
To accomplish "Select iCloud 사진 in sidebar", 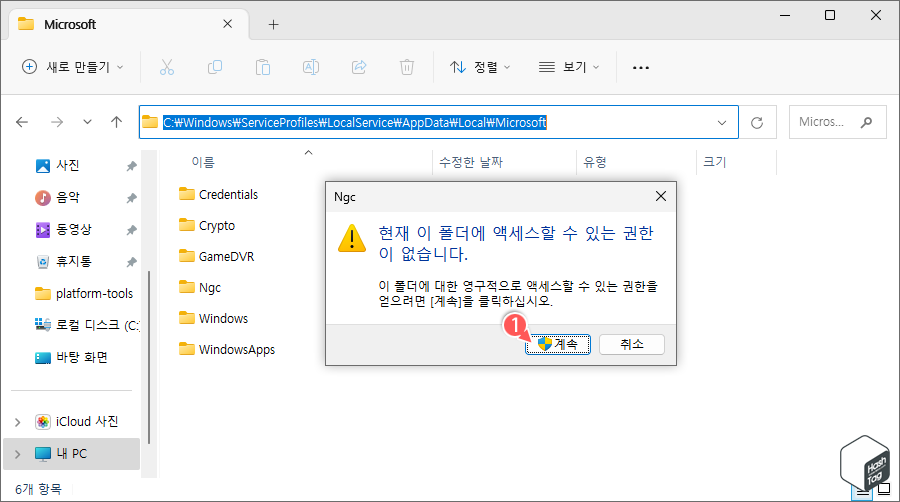I will click(x=76, y=422).
